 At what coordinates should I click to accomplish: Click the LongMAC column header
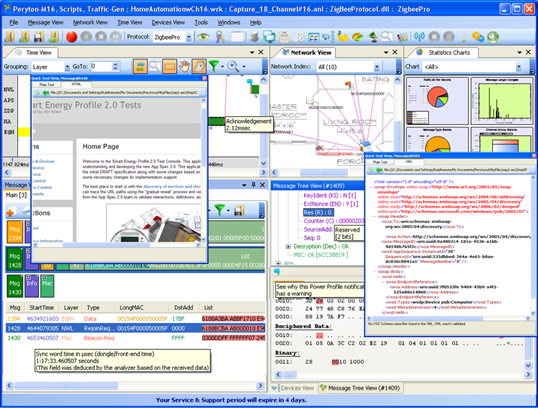[131, 307]
